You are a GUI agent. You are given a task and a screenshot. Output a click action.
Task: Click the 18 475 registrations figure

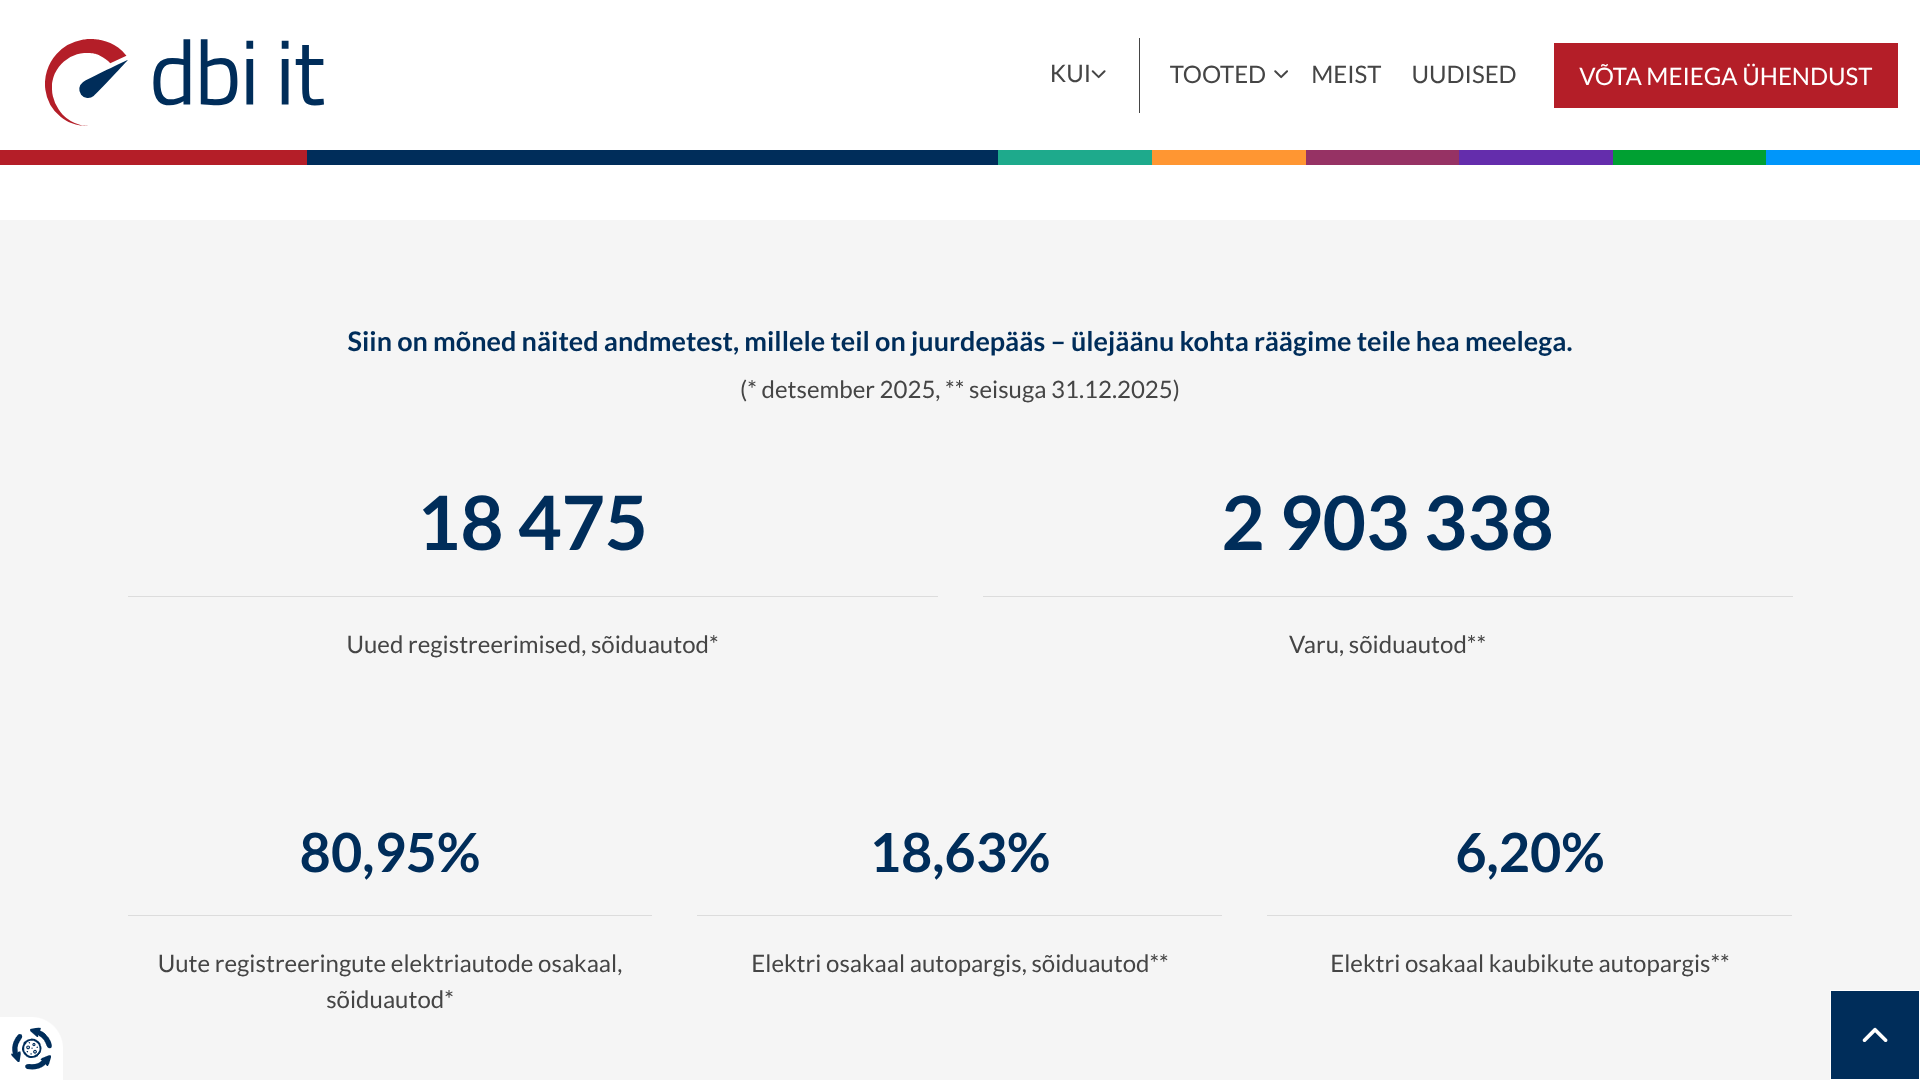532,523
